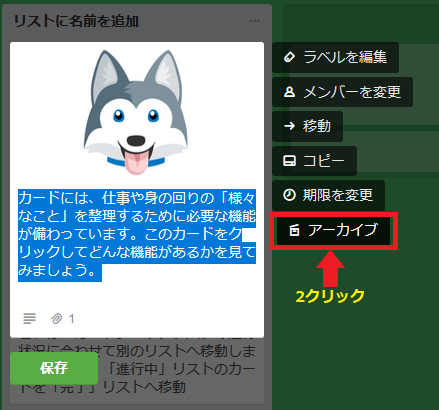Choose メンバーを変更 from quick menu
The image size is (439, 410).
342,92
